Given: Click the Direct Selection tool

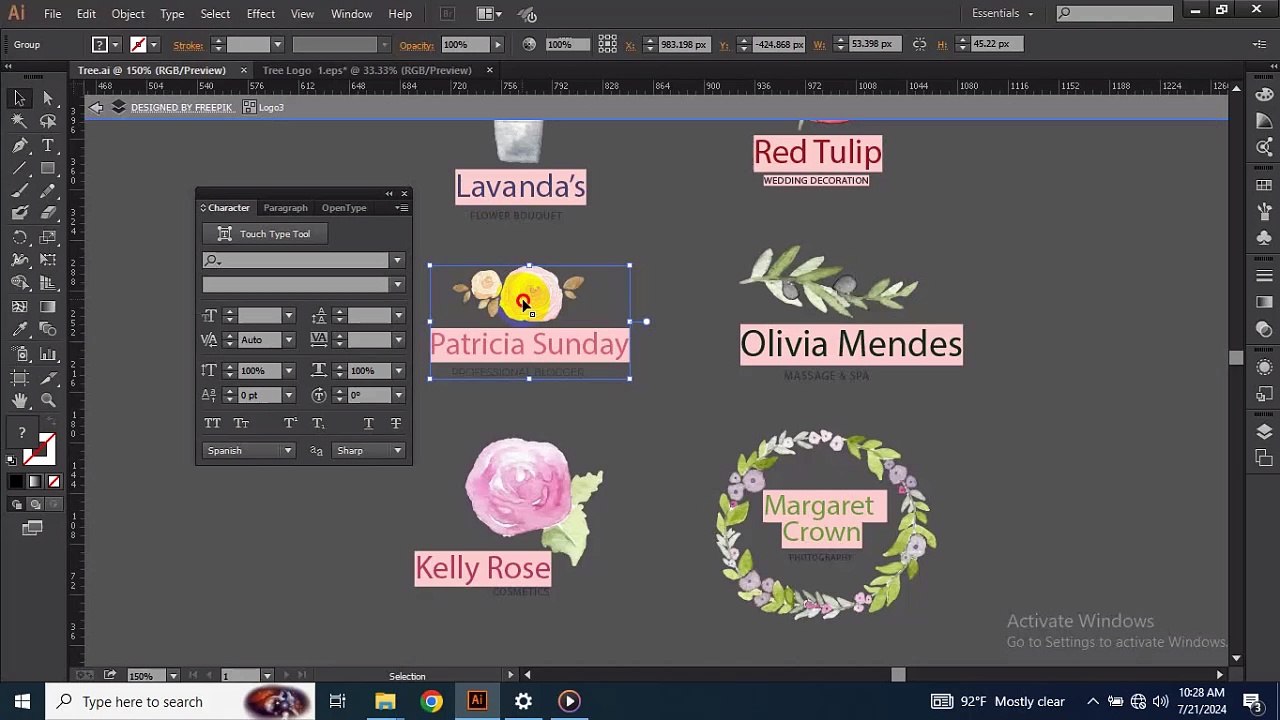Looking at the screenshot, I should (47, 98).
